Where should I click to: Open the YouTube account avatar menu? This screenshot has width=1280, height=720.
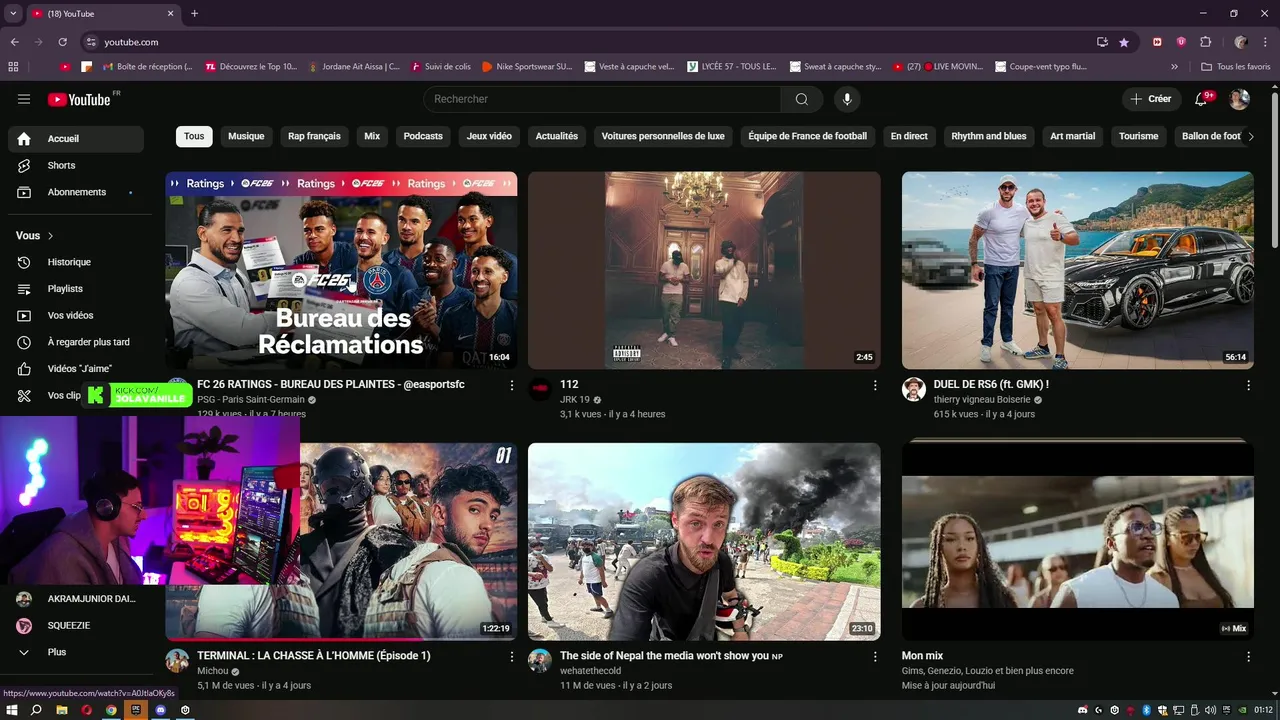[x=1239, y=99]
